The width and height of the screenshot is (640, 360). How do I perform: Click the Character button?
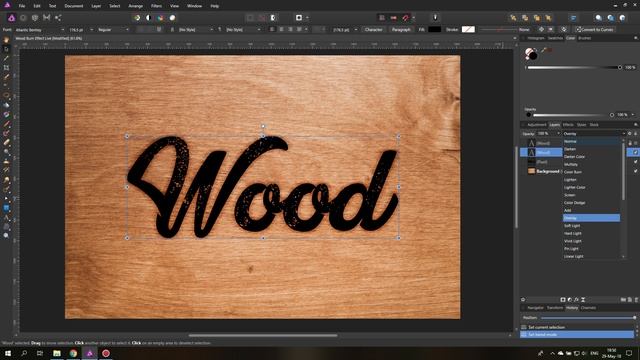coord(373,29)
